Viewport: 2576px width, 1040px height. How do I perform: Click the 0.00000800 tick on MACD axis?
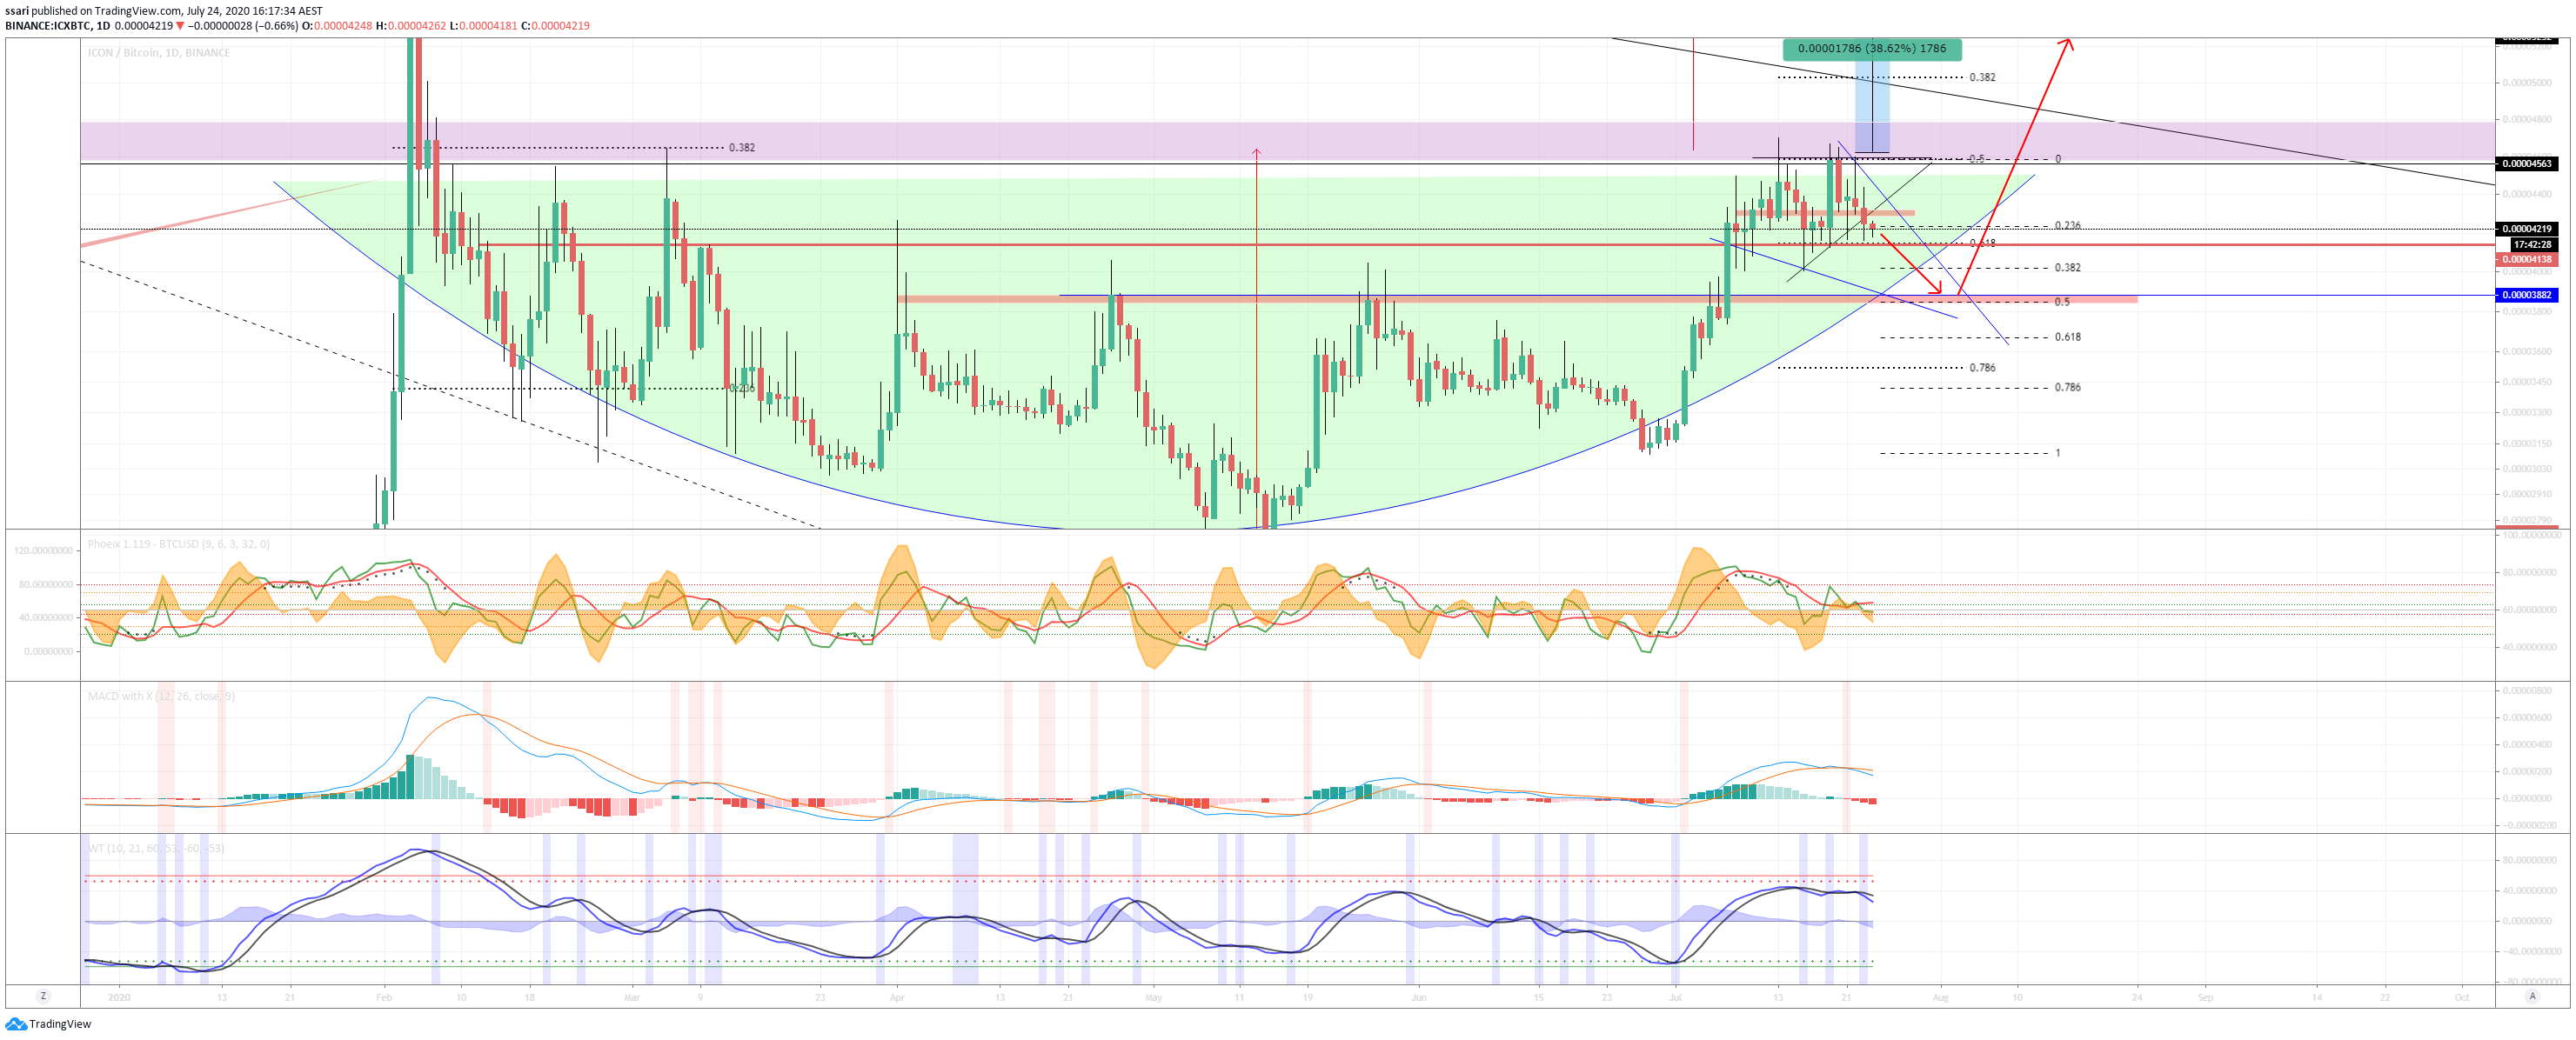[2526, 691]
